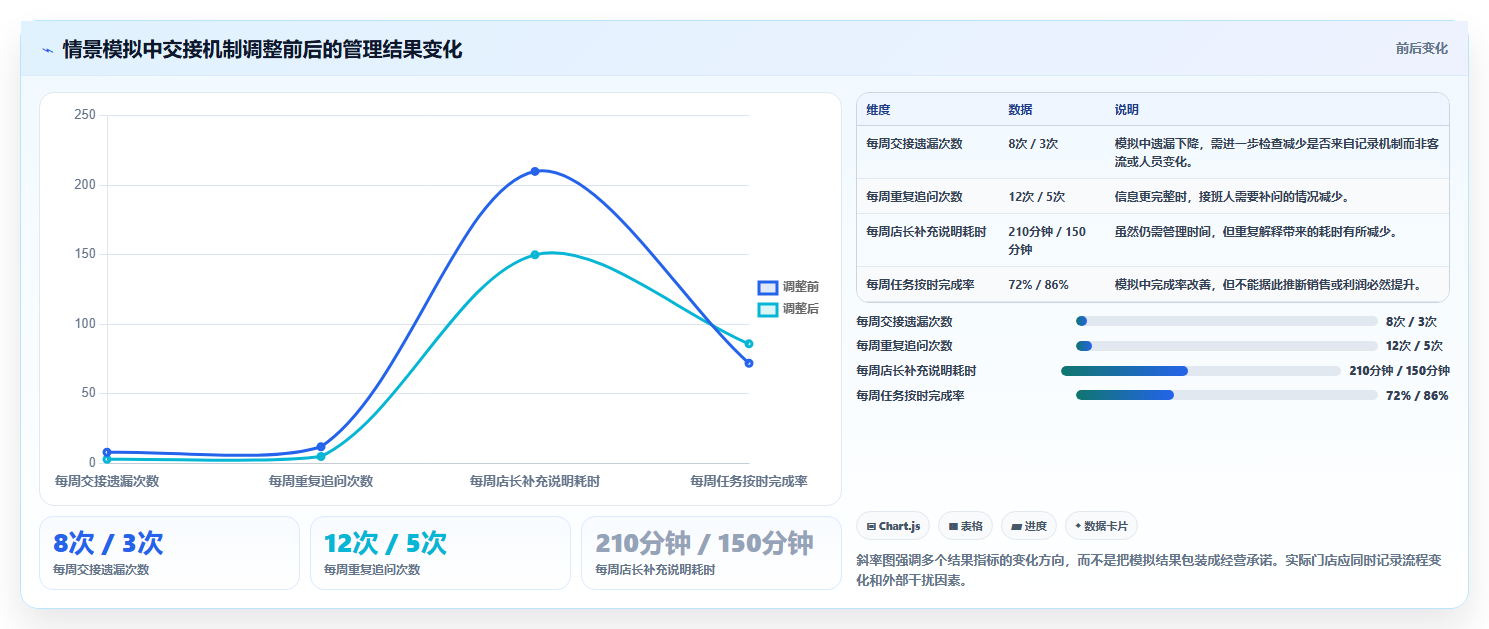The width and height of the screenshot is (1489, 629).
Task: Click table cell 每周任务按时完成率
Action: 920,285
